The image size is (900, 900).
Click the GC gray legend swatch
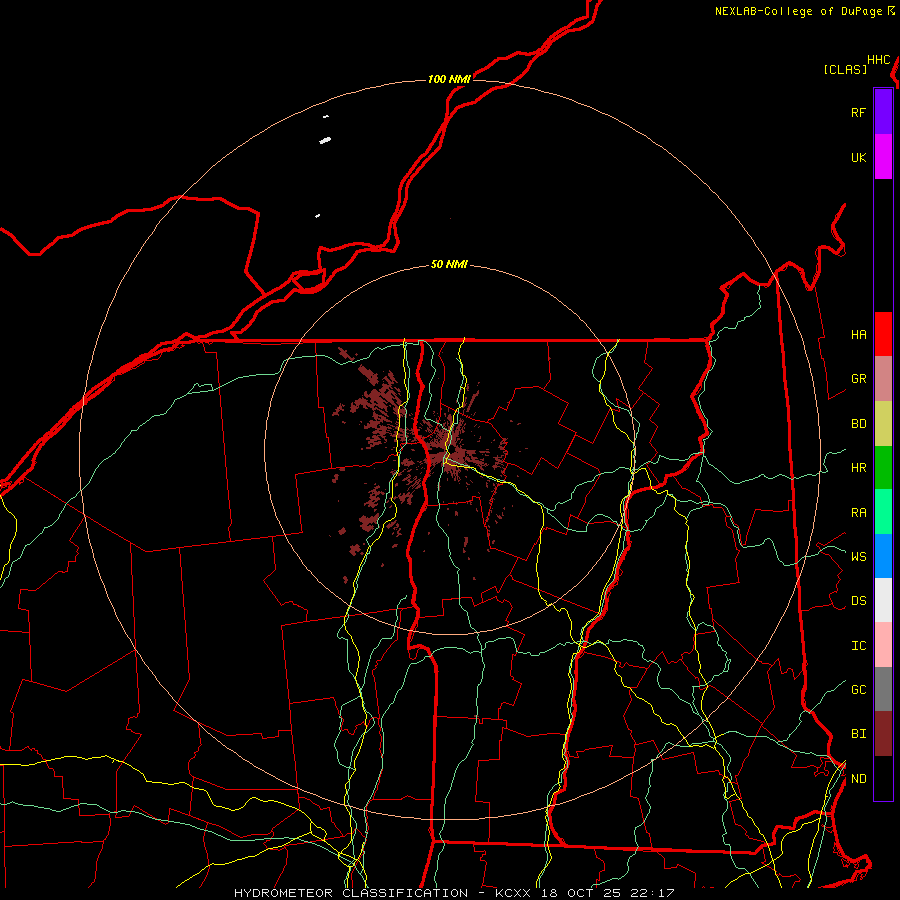[883, 689]
